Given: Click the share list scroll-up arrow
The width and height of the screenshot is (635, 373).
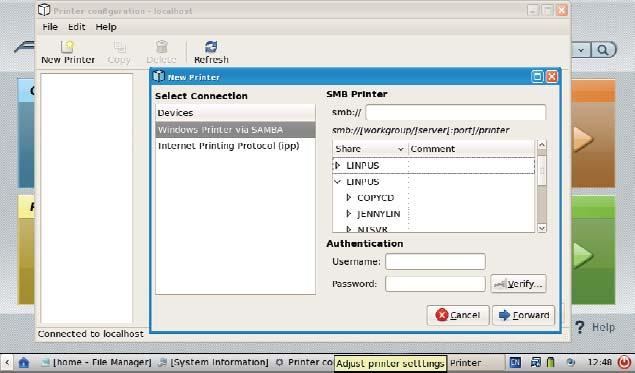Looking at the screenshot, I should pyautogui.click(x=542, y=145).
